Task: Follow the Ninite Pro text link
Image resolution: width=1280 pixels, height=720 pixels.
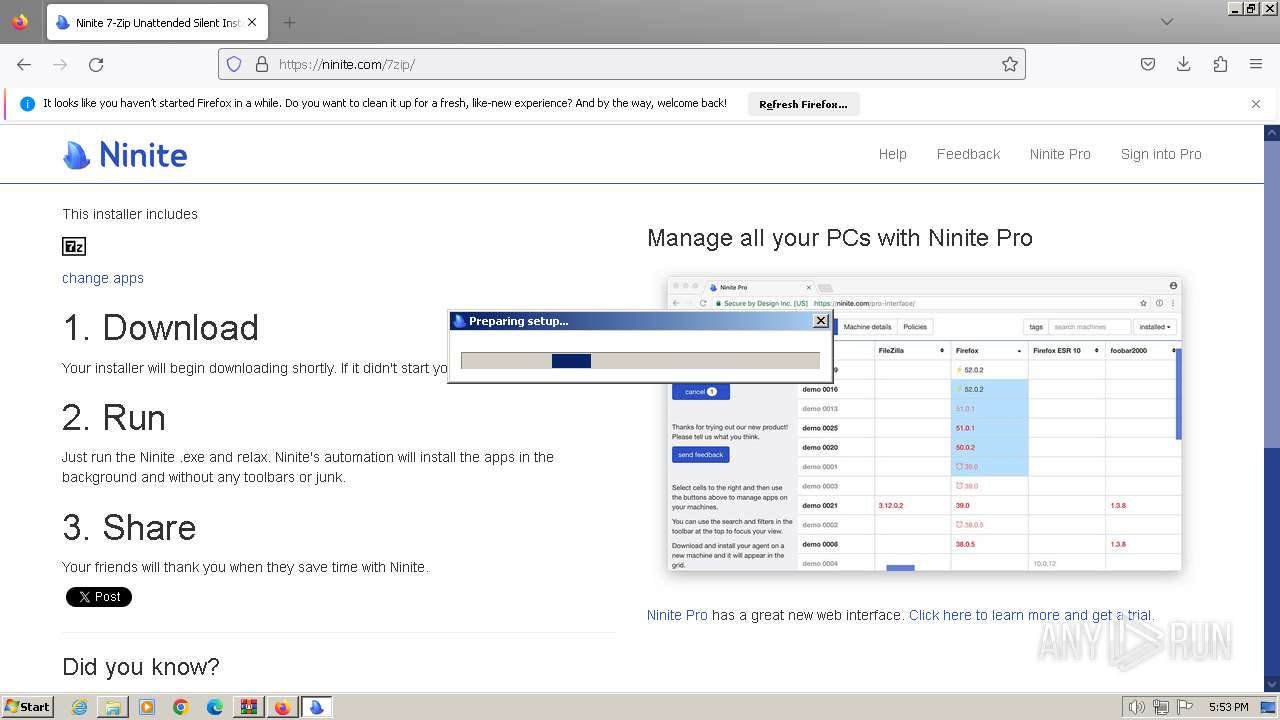Action: pyautogui.click(x=677, y=615)
